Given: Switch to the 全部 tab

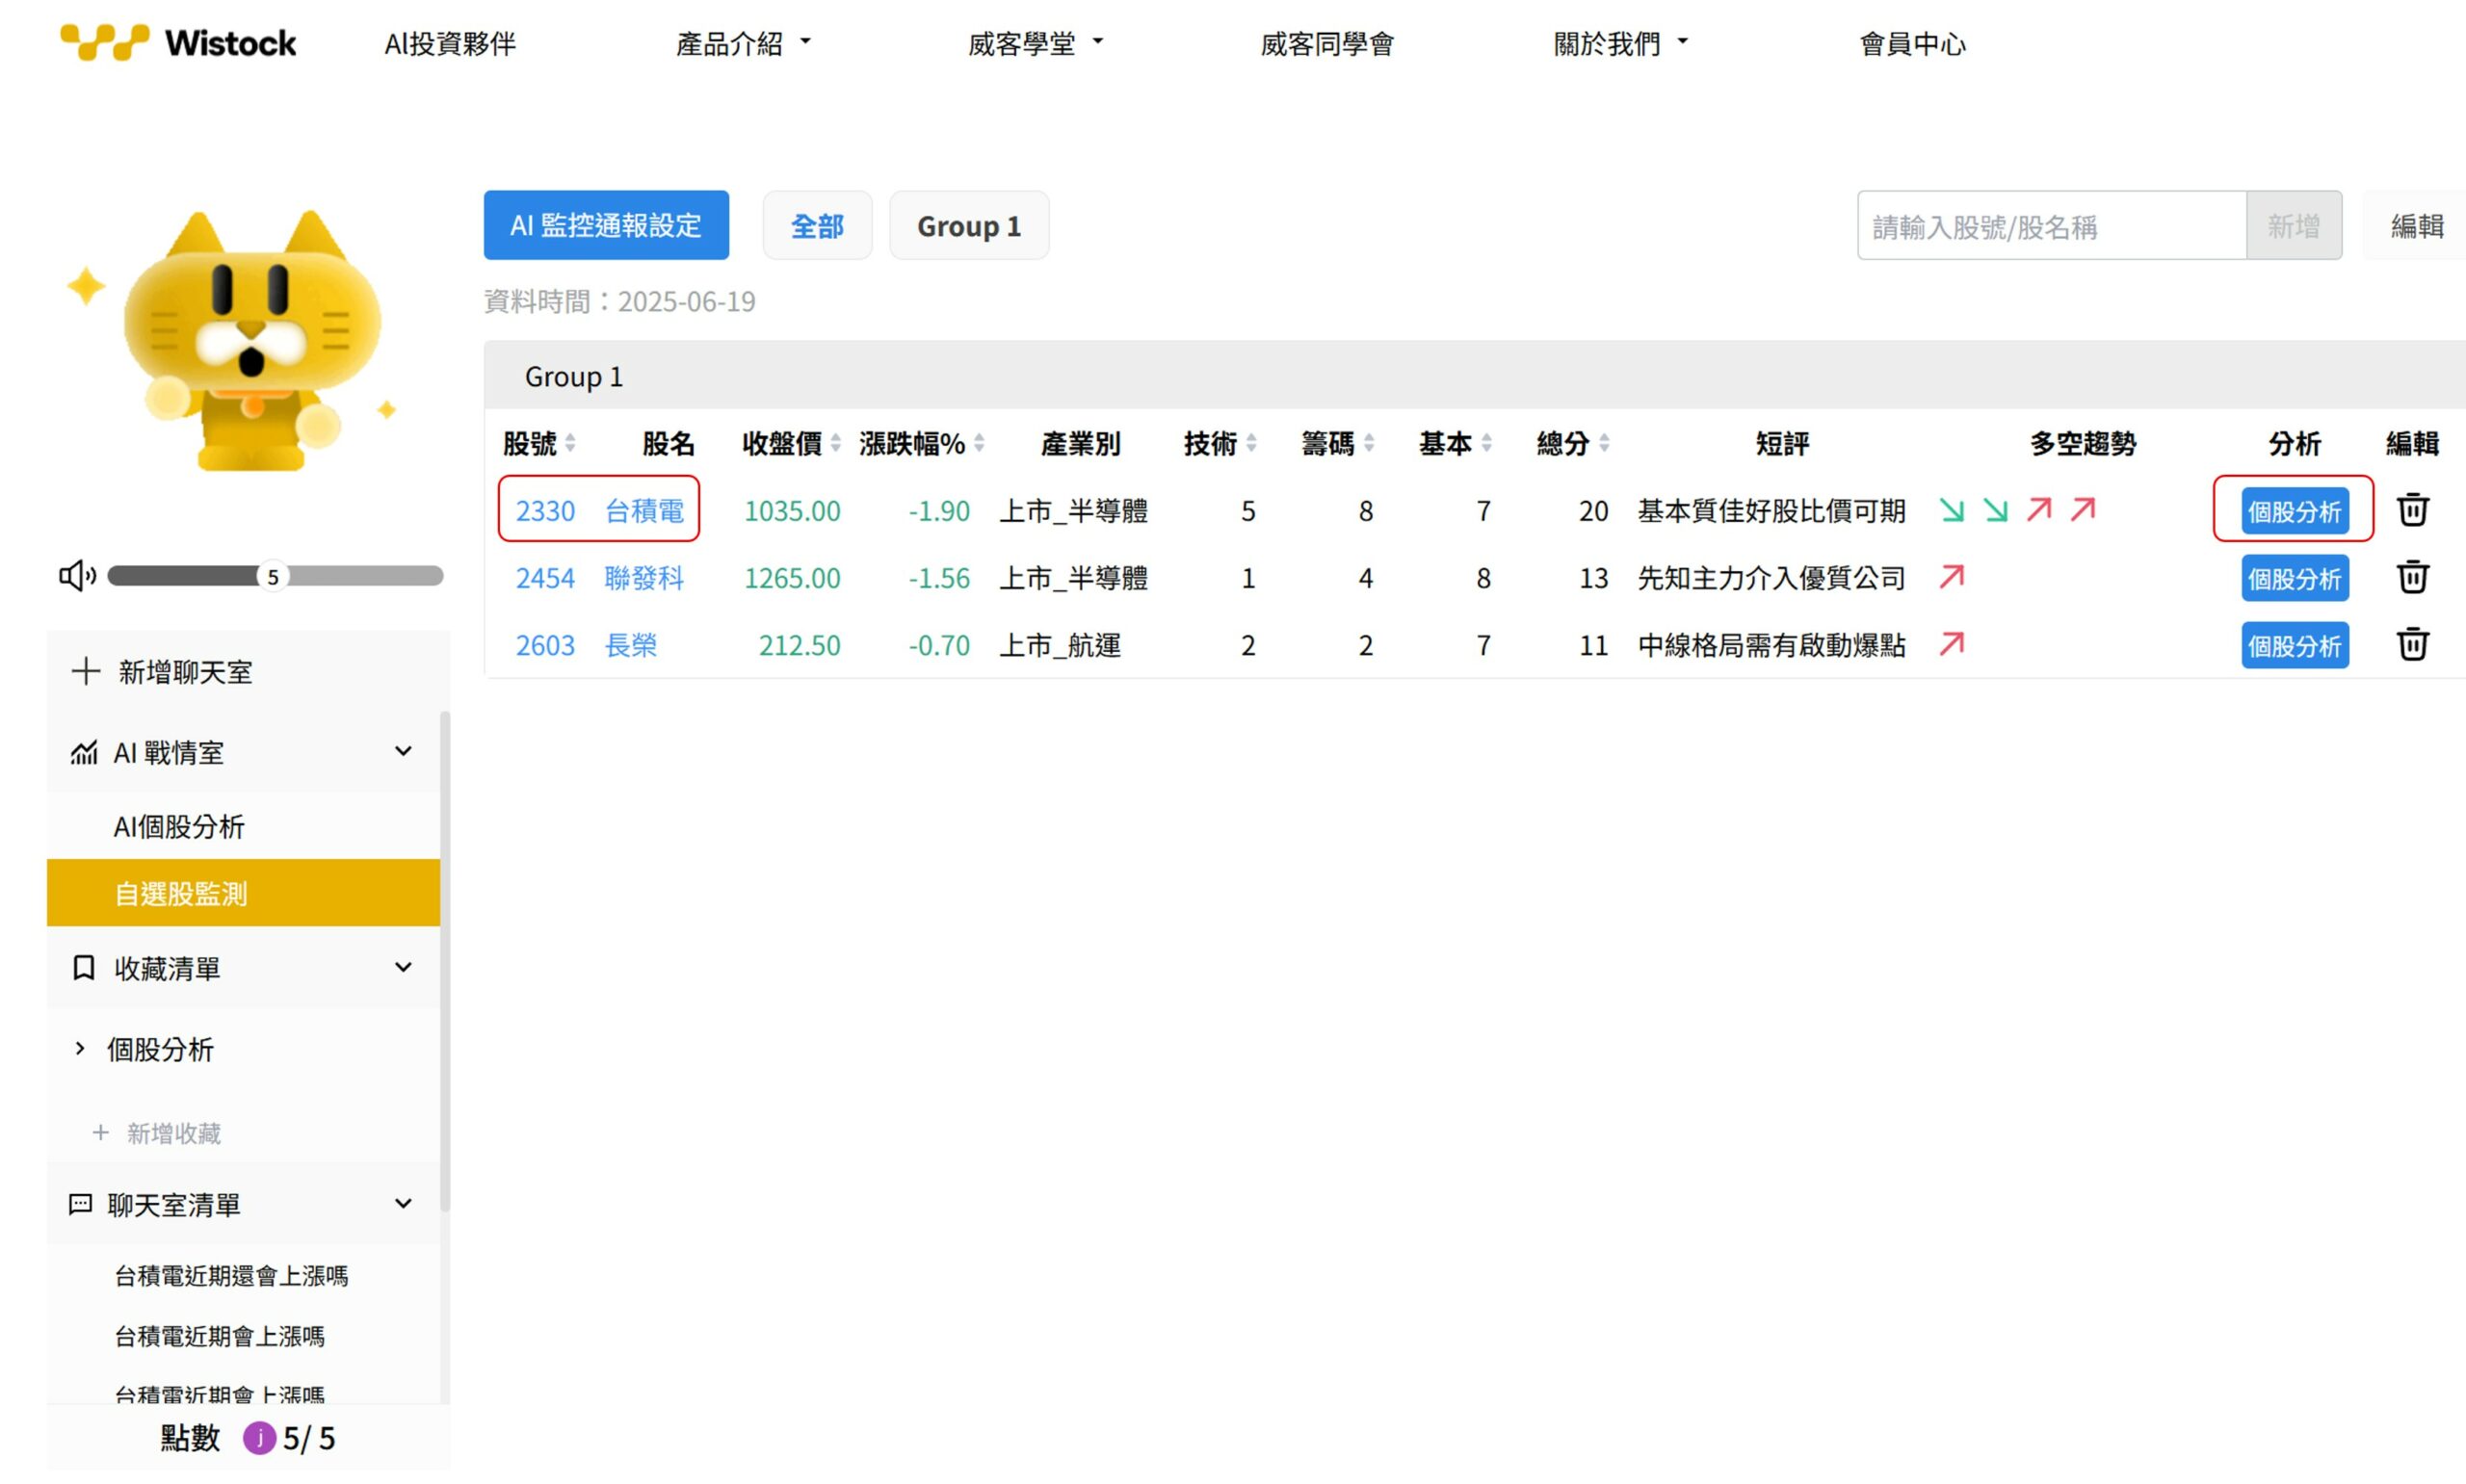Looking at the screenshot, I should [817, 225].
